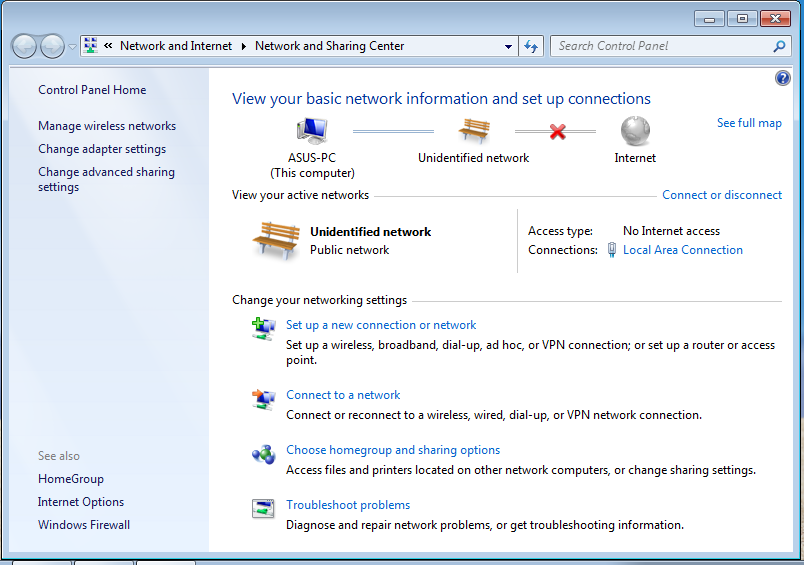Click the large bench icon under active networks
The height and width of the screenshot is (565, 804).
coord(276,240)
